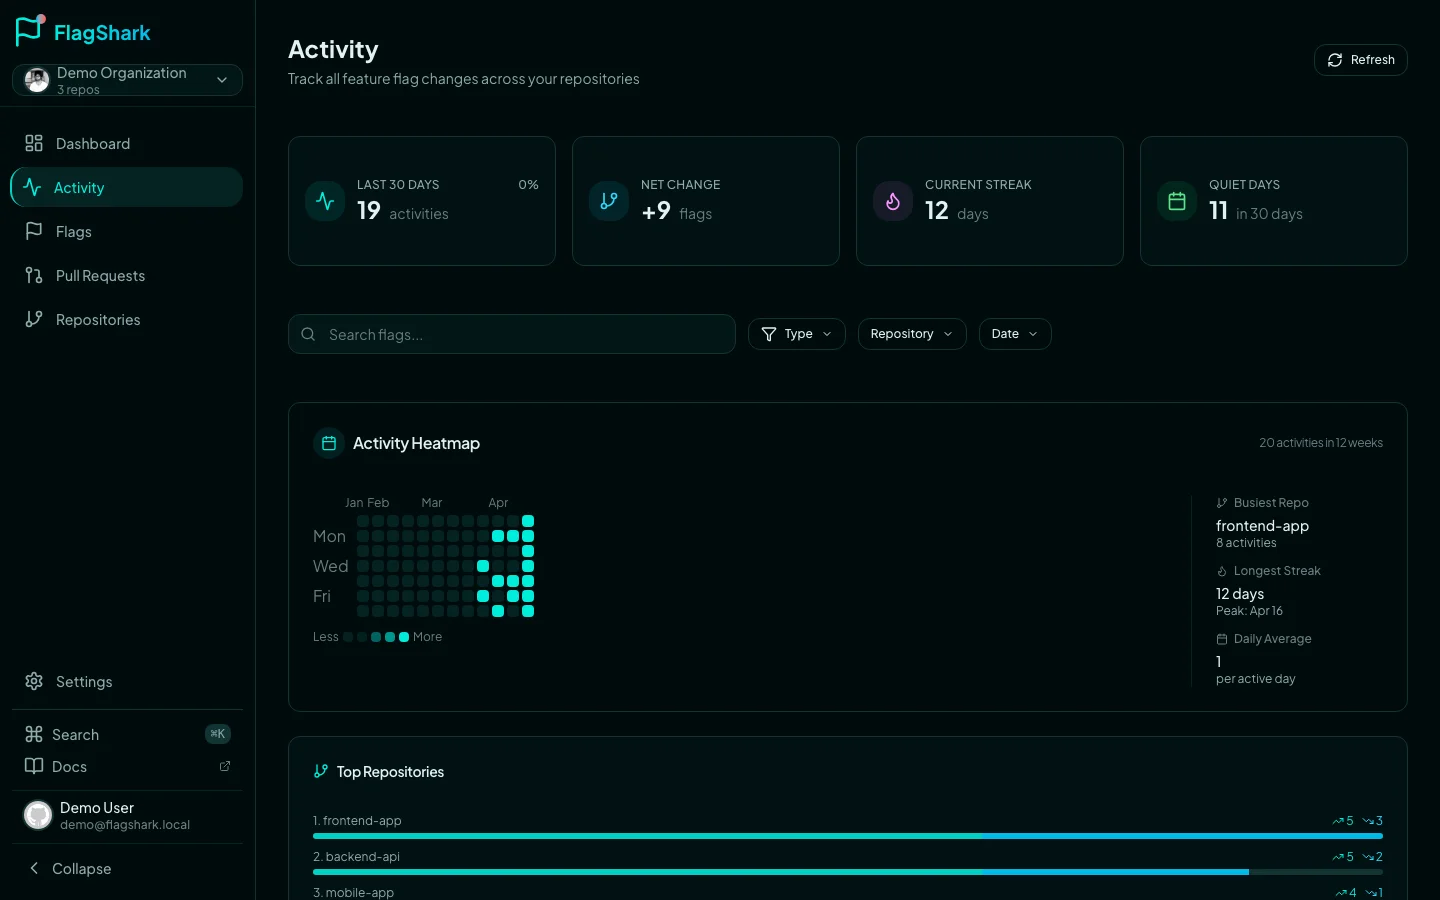This screenshot has height=900, width=1440.
Task: Expand the Repository filter dropdown
Action: (911, 334)
